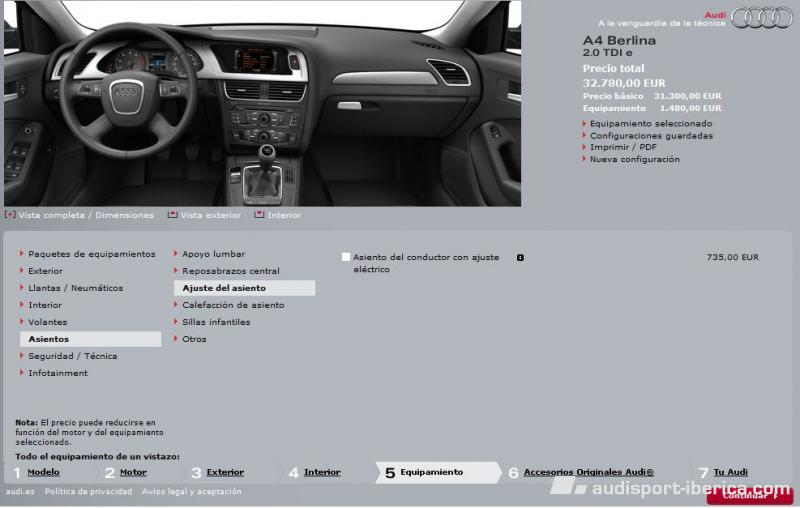Image resolution: width=800 pixels, height=508 pixels.
Task: Click the total price 32.780,00 EUR
Action: [624, 83]
